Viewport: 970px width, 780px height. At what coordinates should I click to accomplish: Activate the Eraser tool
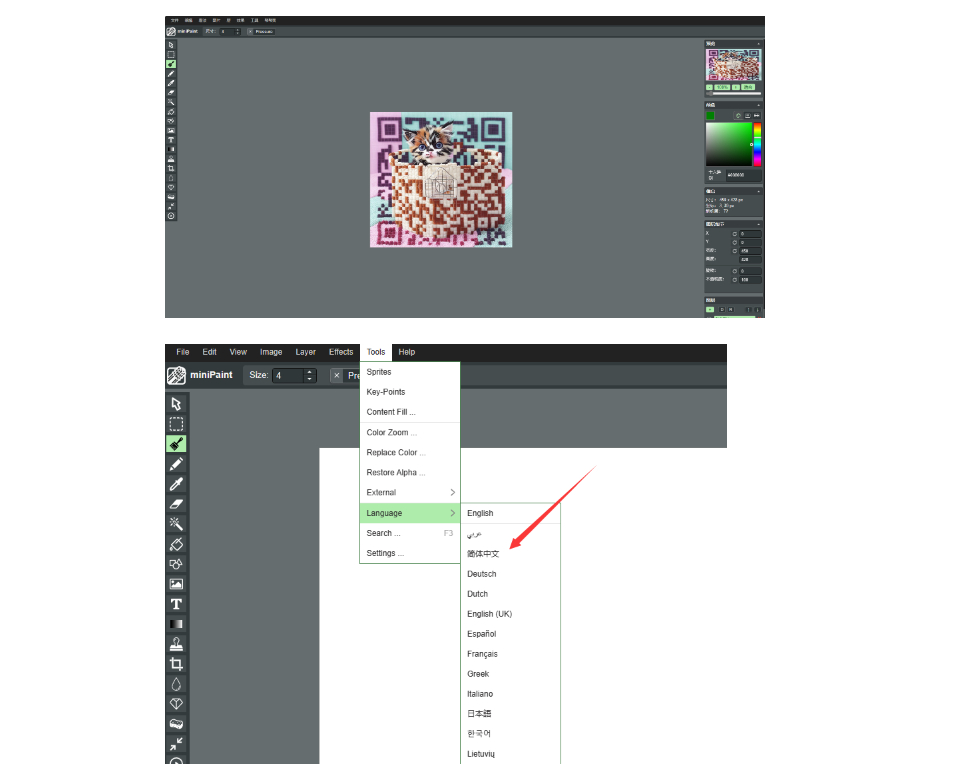click(176, 504)
